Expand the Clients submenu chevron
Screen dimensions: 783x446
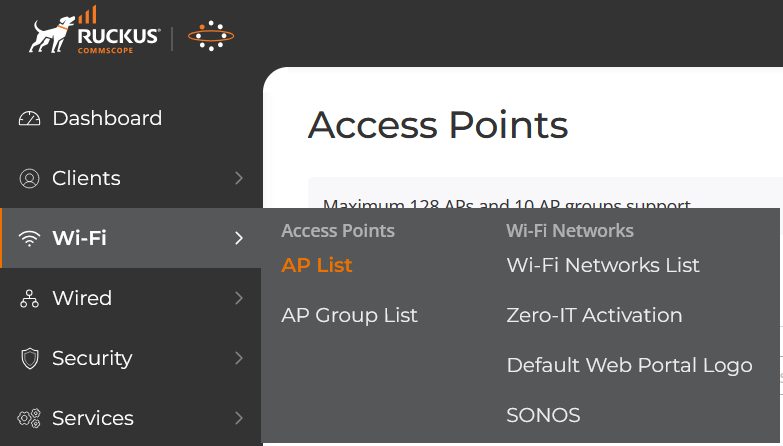tap(239, 178)
